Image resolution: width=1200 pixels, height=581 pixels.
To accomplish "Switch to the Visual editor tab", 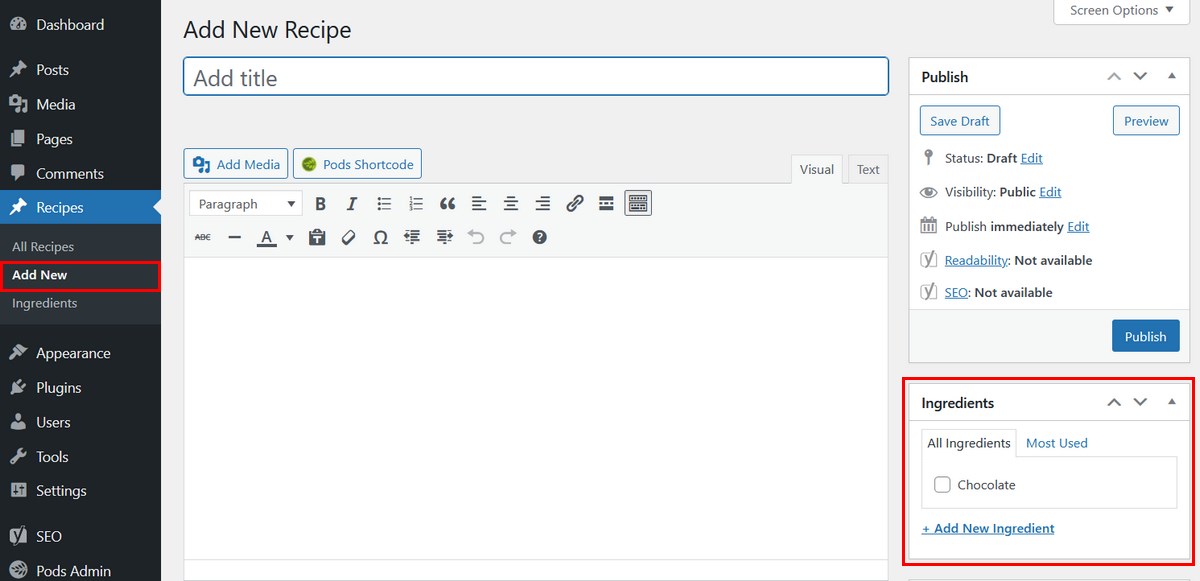I will (x=816, y=169).
